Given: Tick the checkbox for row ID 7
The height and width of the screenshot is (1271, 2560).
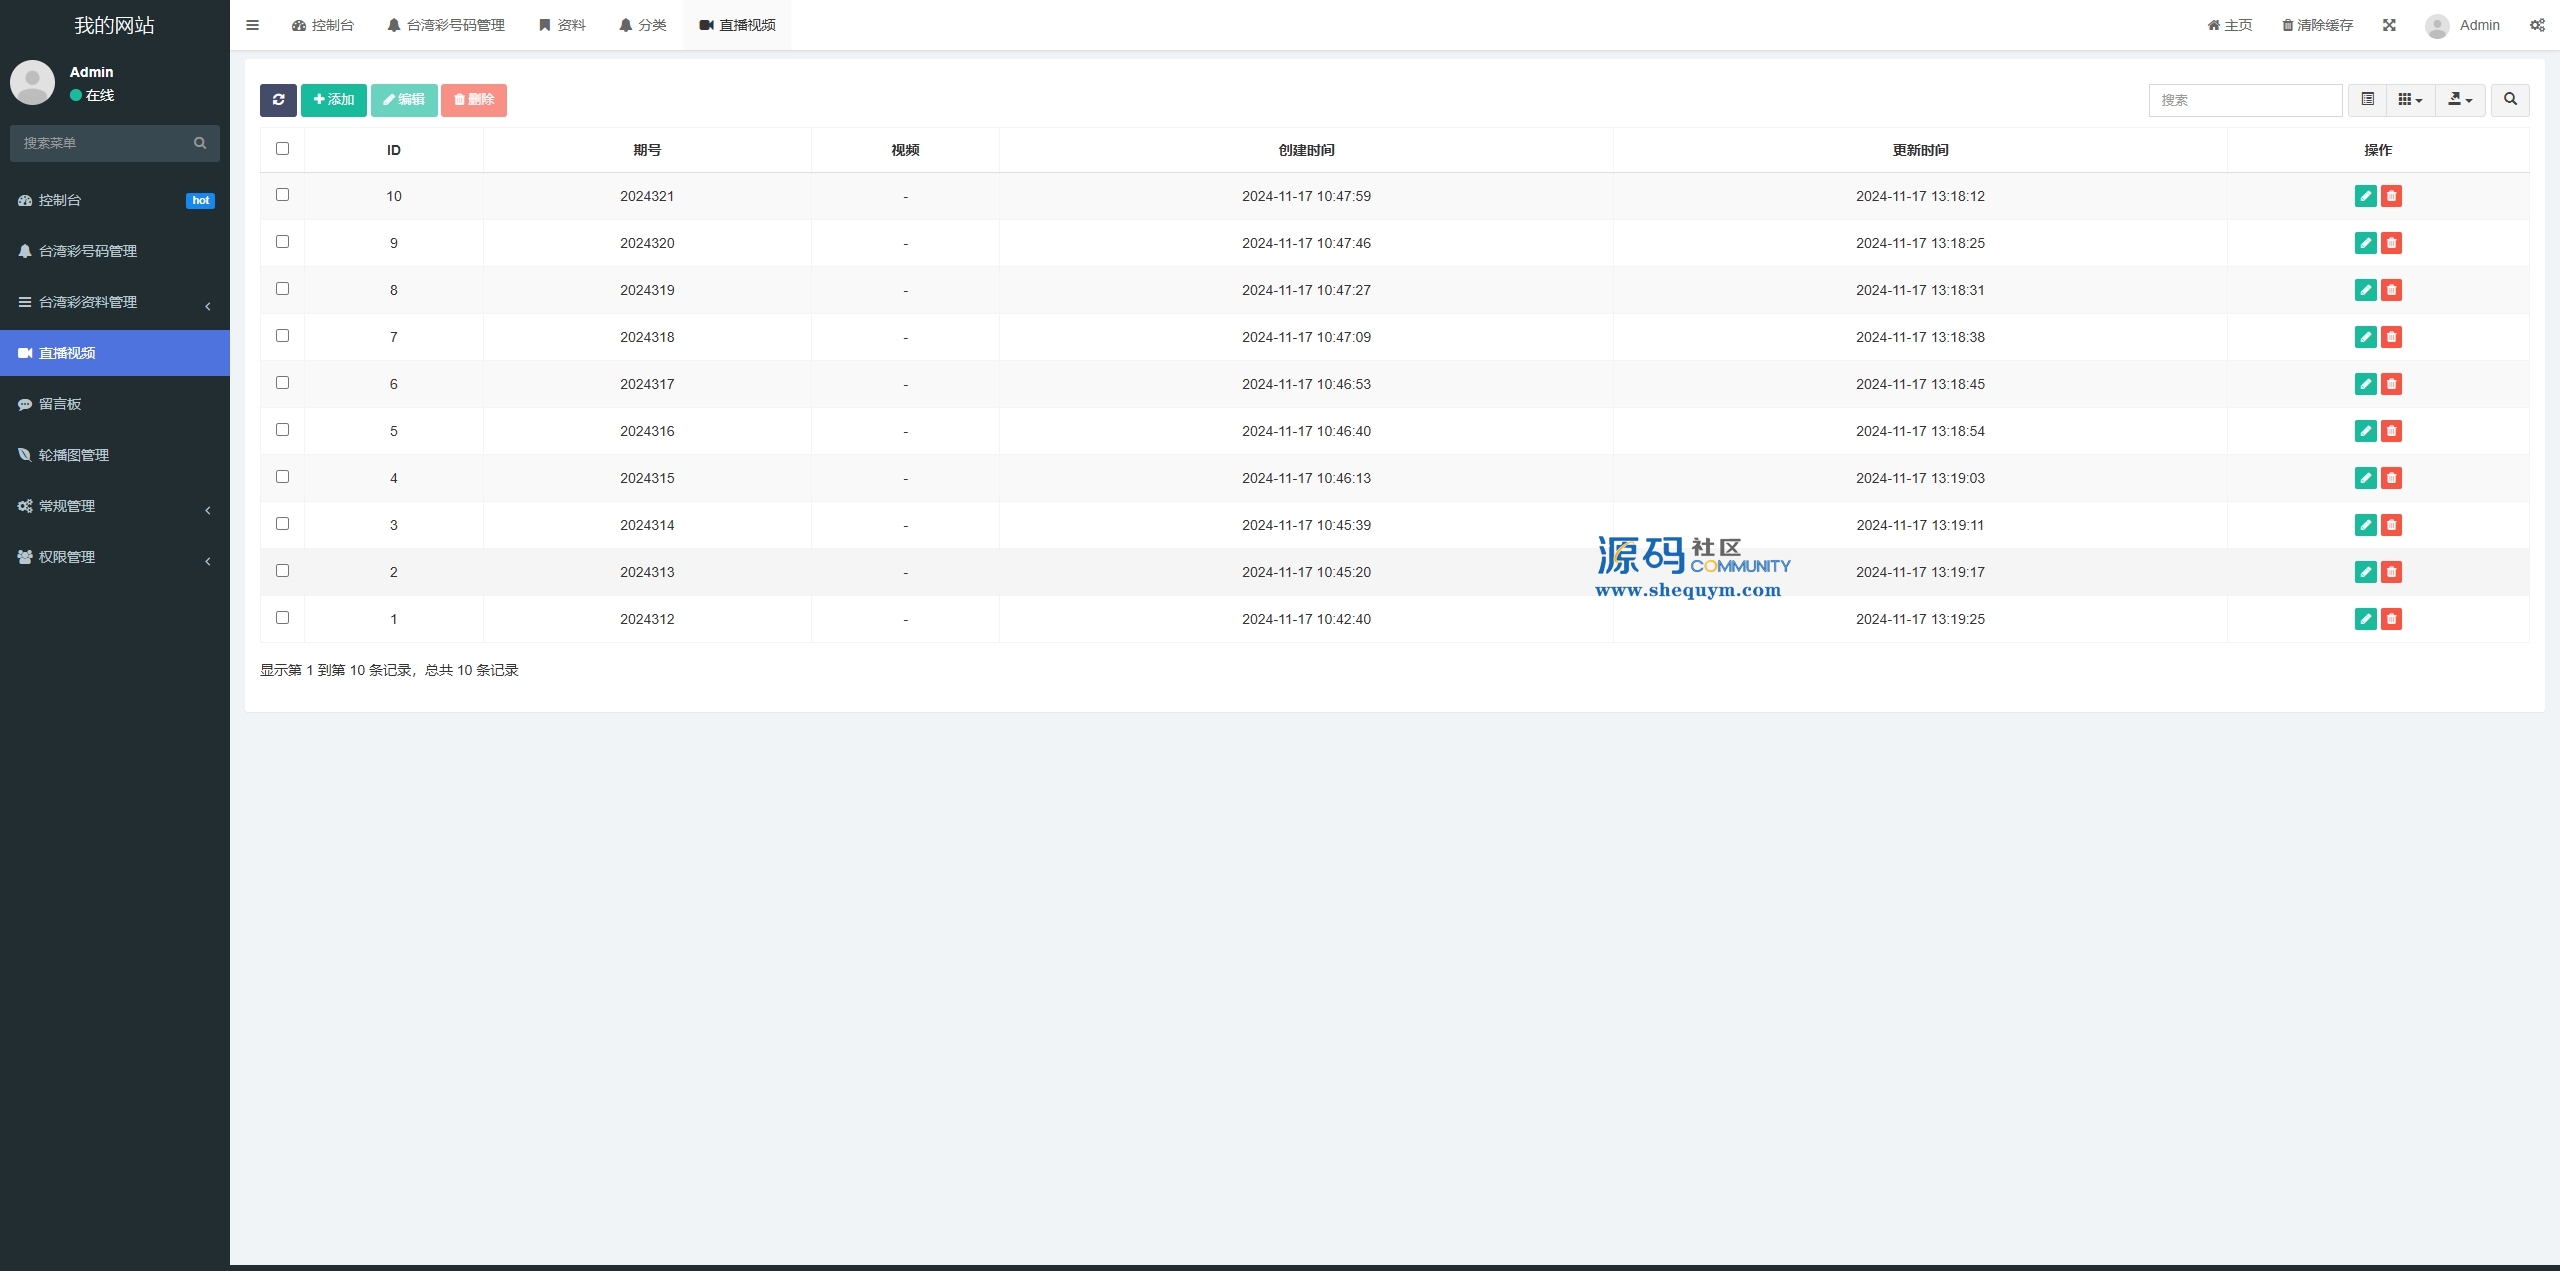Looking at the screenshot, I should pyautogui.click(x=283, y=336).
